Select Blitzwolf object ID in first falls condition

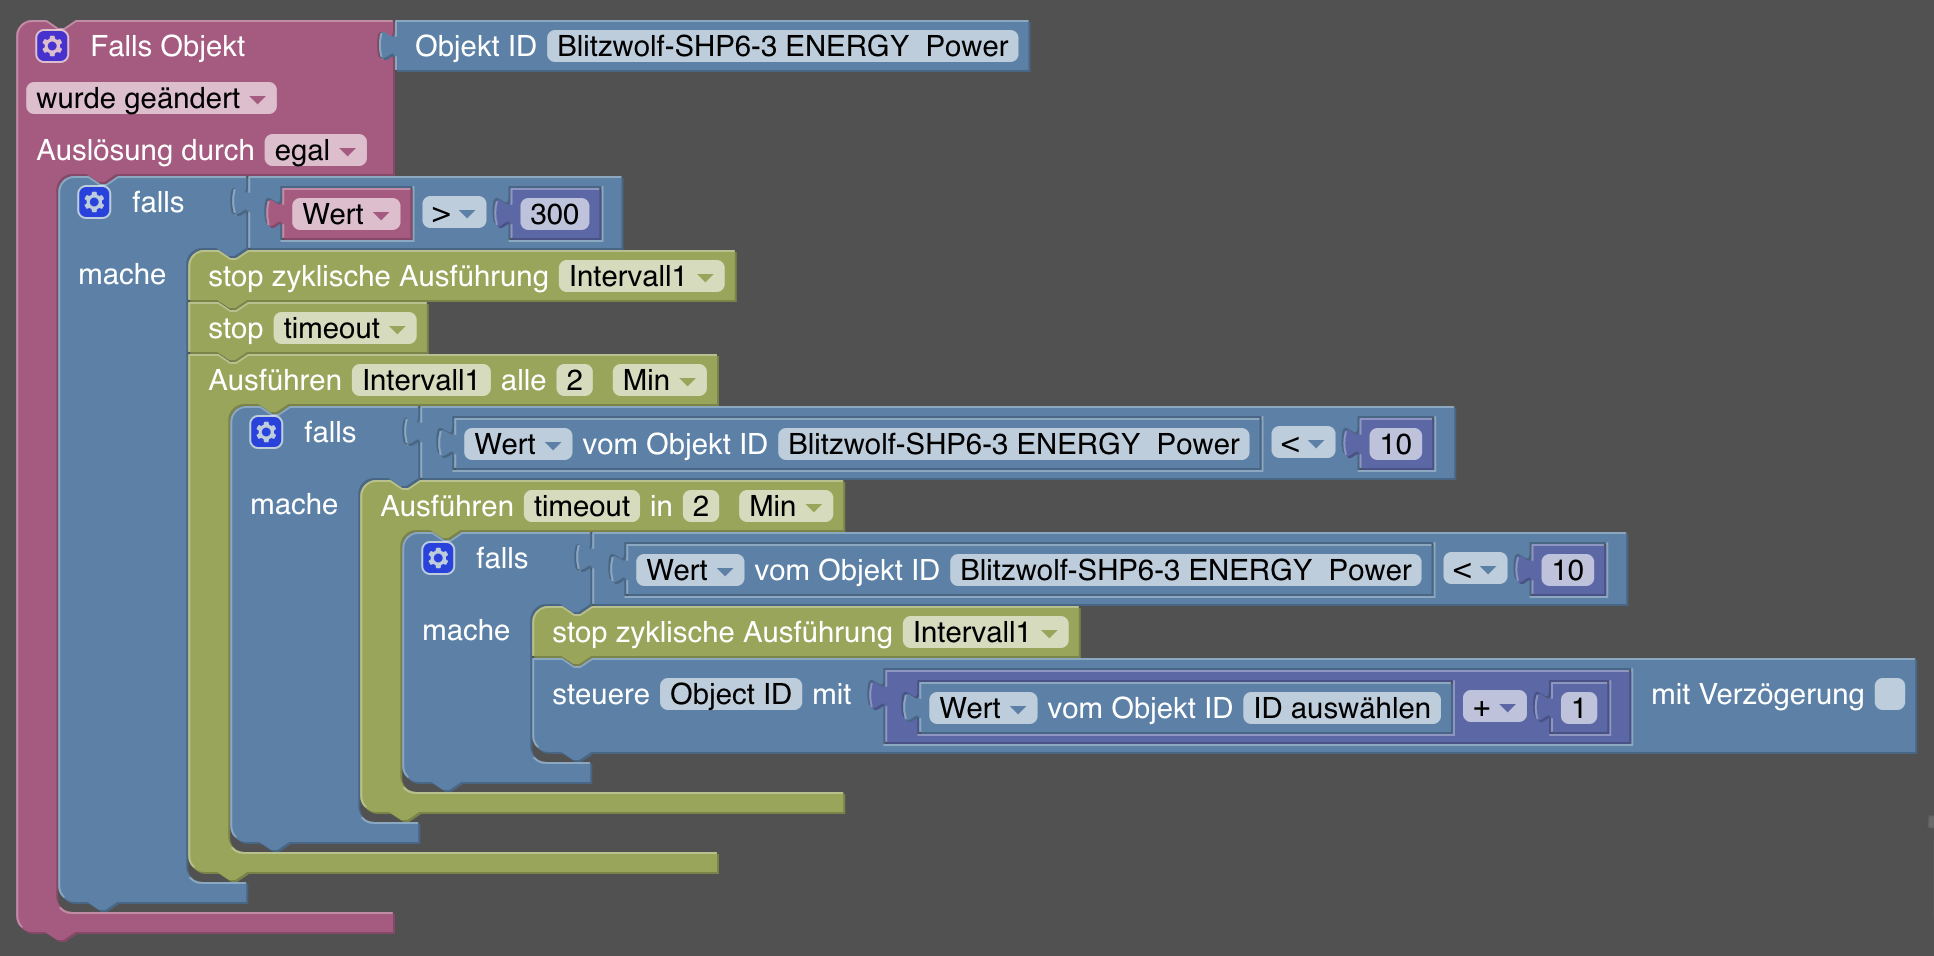point(1014,444)
